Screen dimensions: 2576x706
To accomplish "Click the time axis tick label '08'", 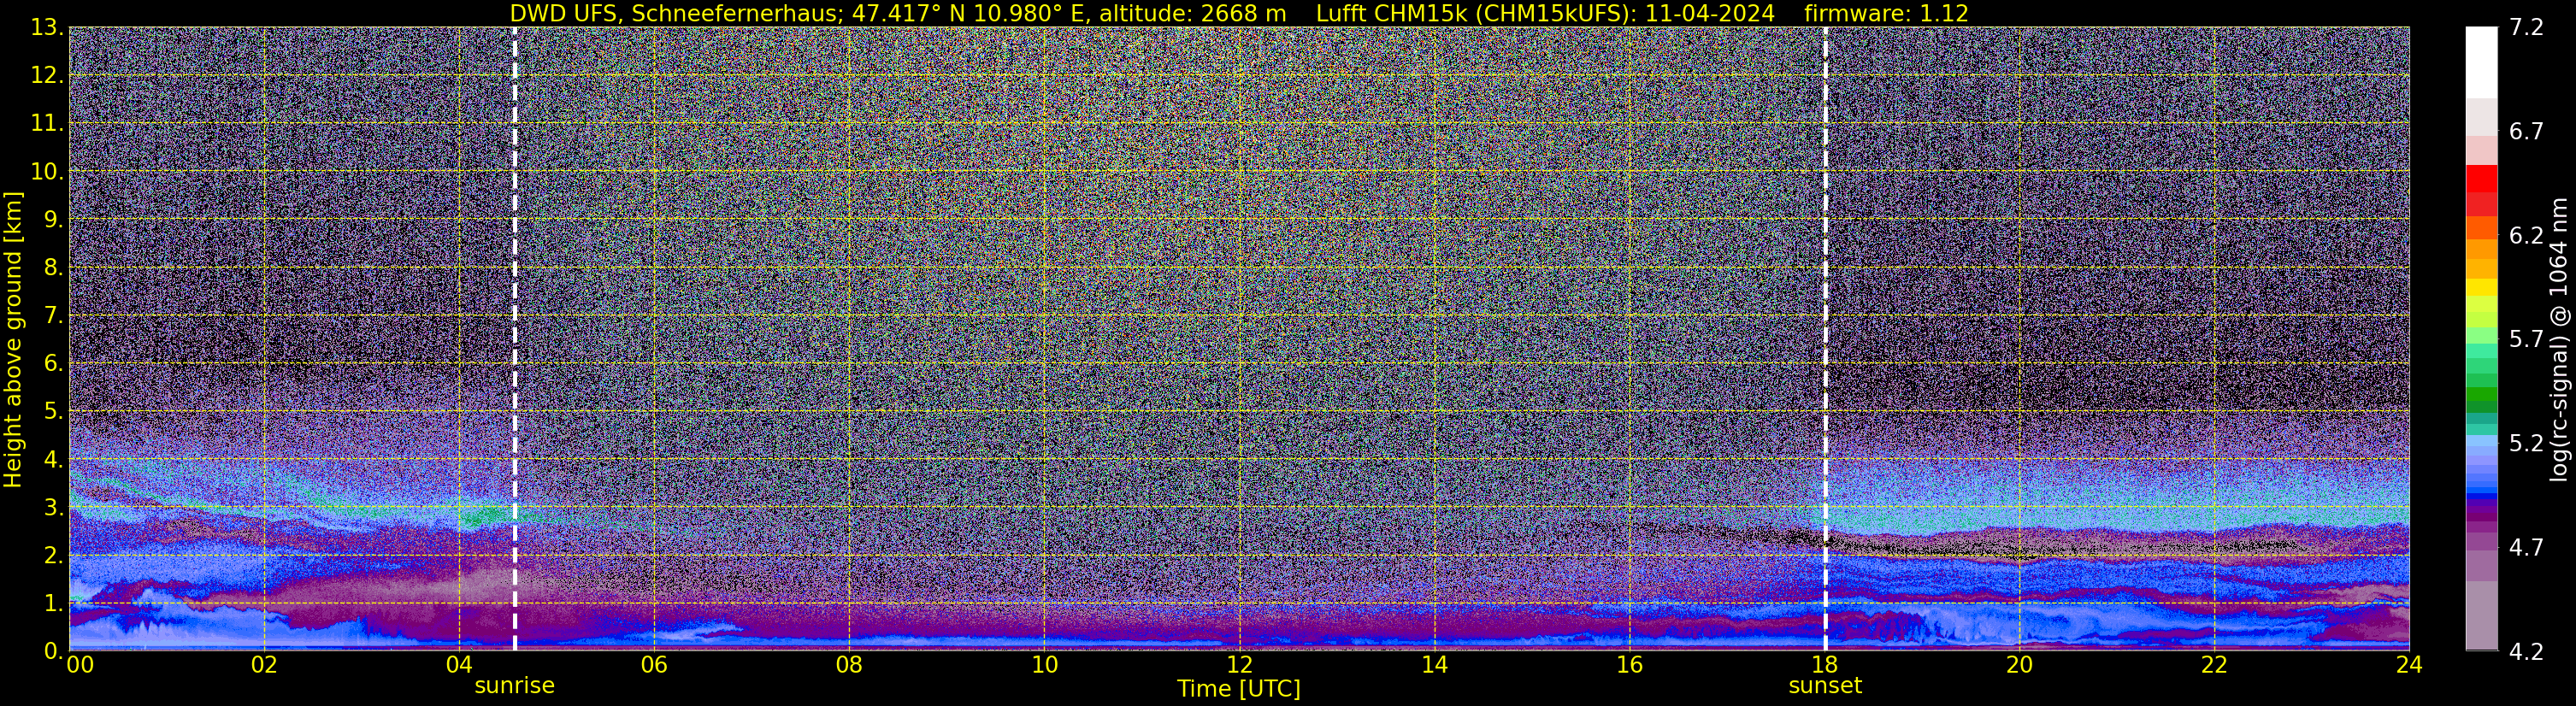I will coord(849,664).
